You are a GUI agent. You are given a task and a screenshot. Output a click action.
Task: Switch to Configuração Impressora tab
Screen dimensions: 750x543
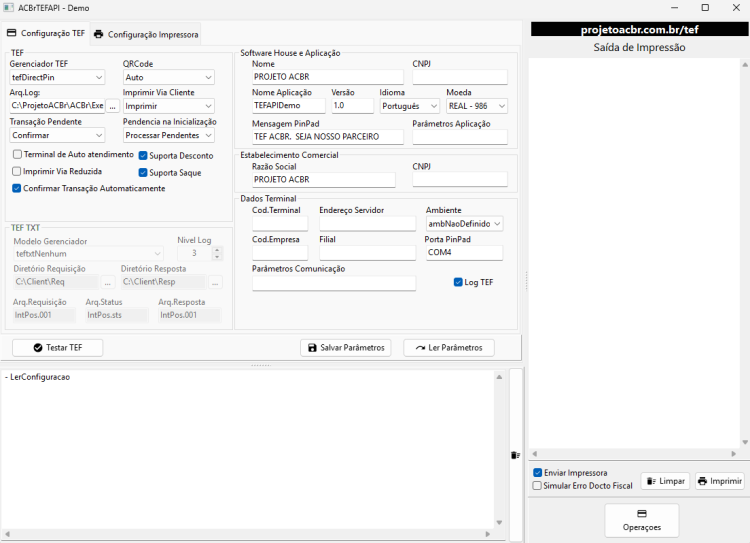[x=146, y=34]
